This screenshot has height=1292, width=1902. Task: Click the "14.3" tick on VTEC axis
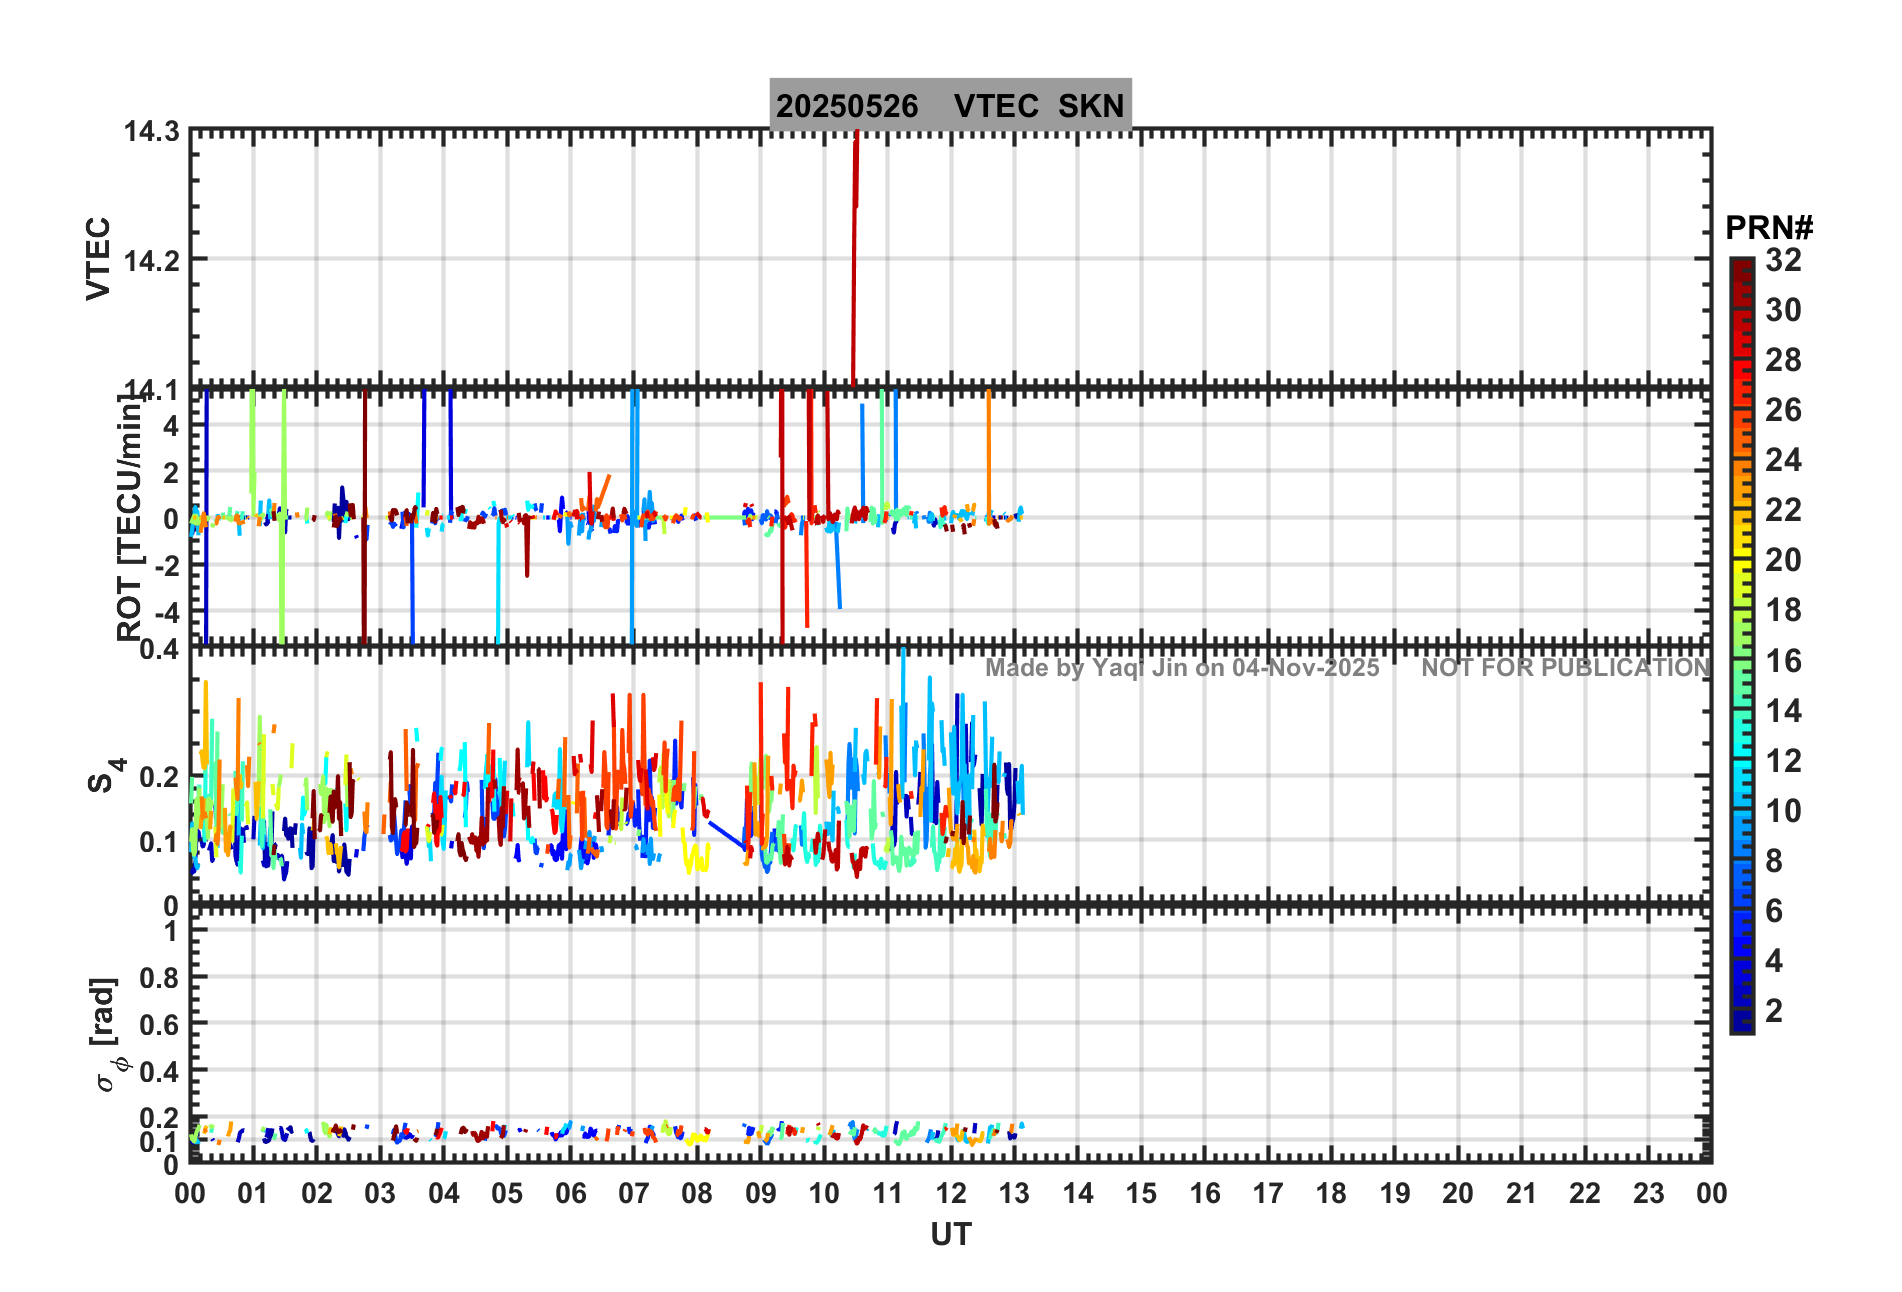click(151, 132)
